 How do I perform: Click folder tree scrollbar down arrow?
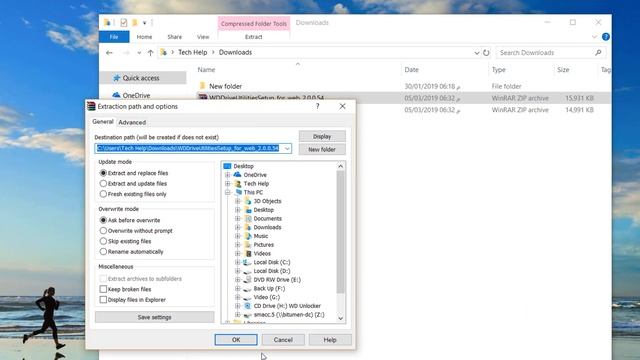[341, 318]
